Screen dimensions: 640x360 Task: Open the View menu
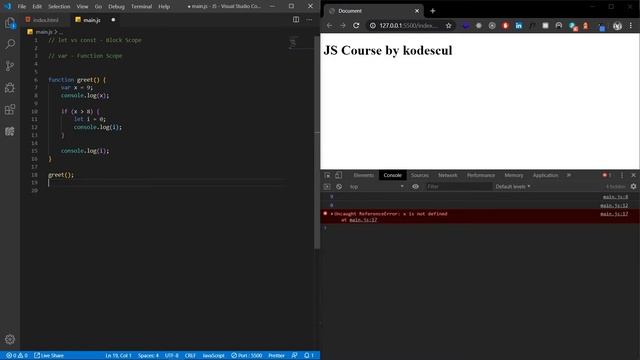tap(82, 7)
